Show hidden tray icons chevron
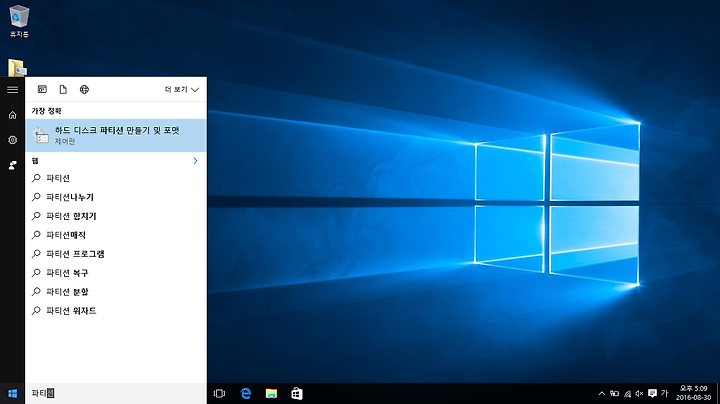Image resolution: width=720 pixels, height=404 pixels. point(602,393)
